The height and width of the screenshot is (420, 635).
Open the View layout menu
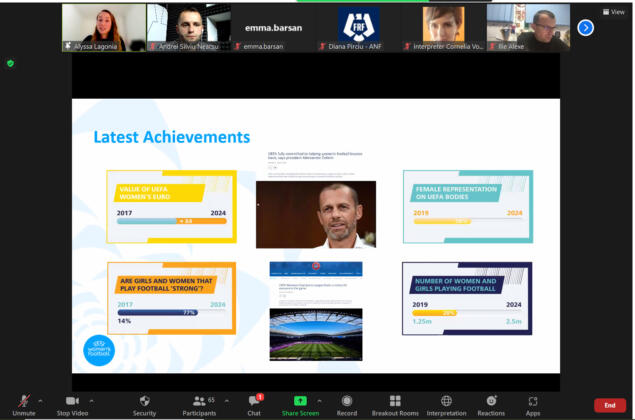(x=614, y=12)
